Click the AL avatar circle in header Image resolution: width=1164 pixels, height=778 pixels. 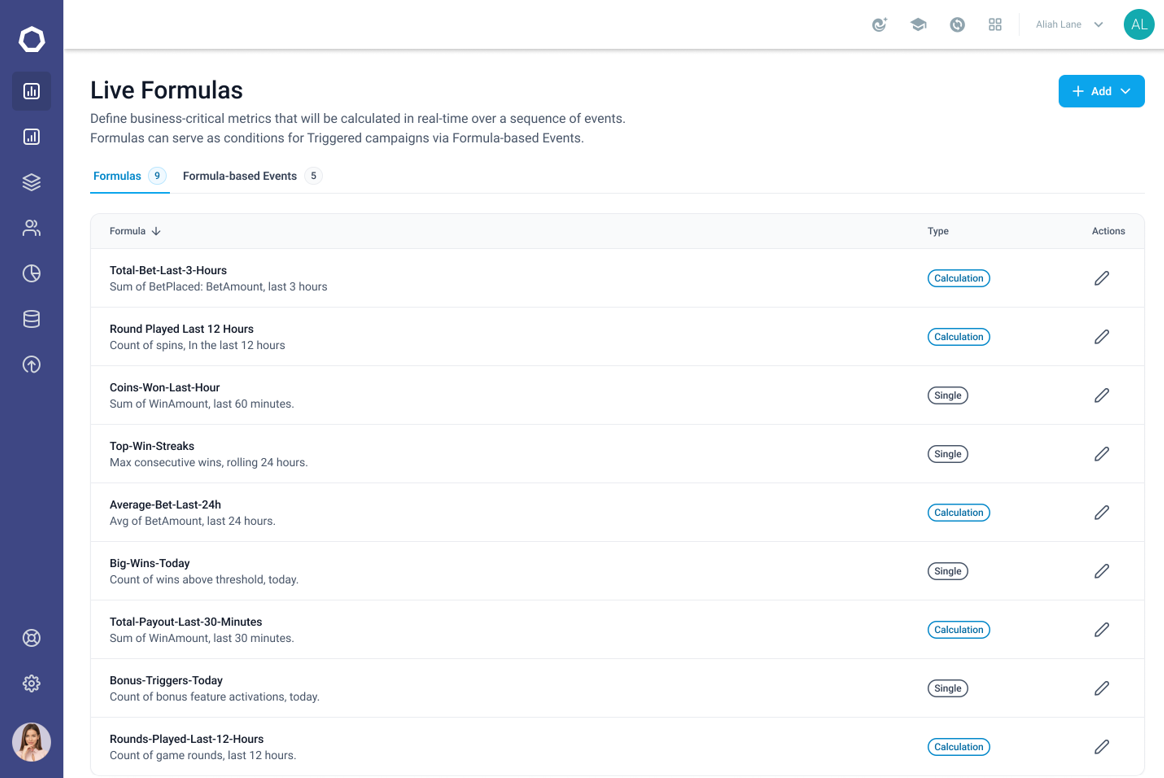[x=1139, y=24]
